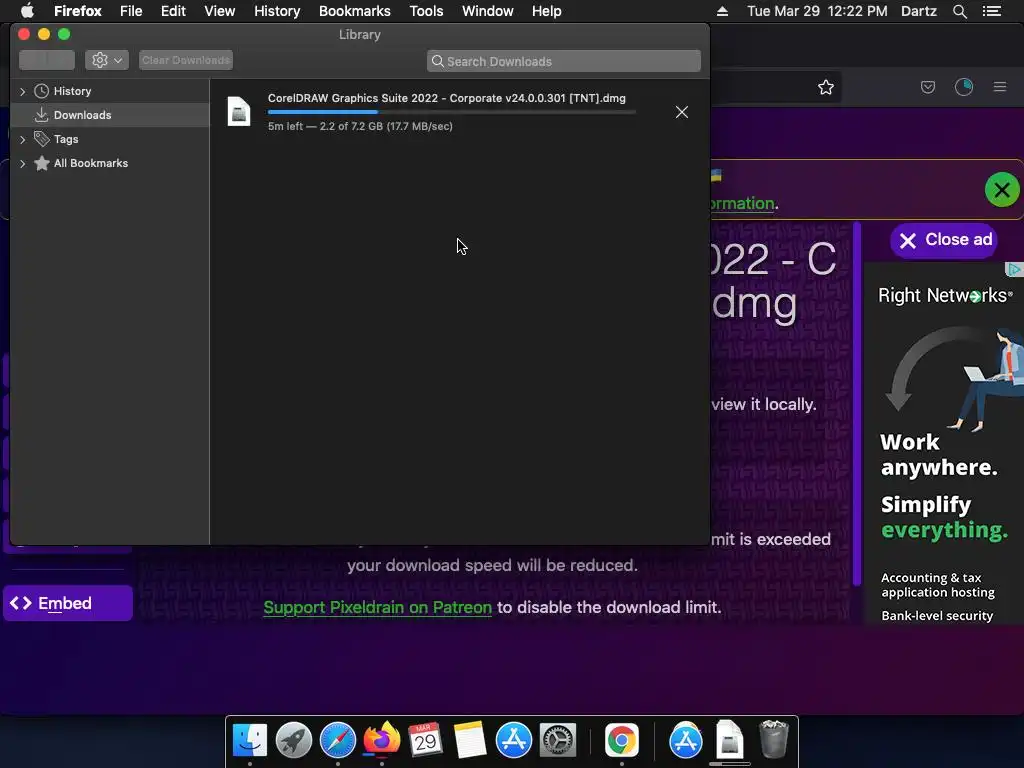The height and width of the screenshot is (768, 1024).
Task: Open Notes from the Dock
Action: [470, 740]
